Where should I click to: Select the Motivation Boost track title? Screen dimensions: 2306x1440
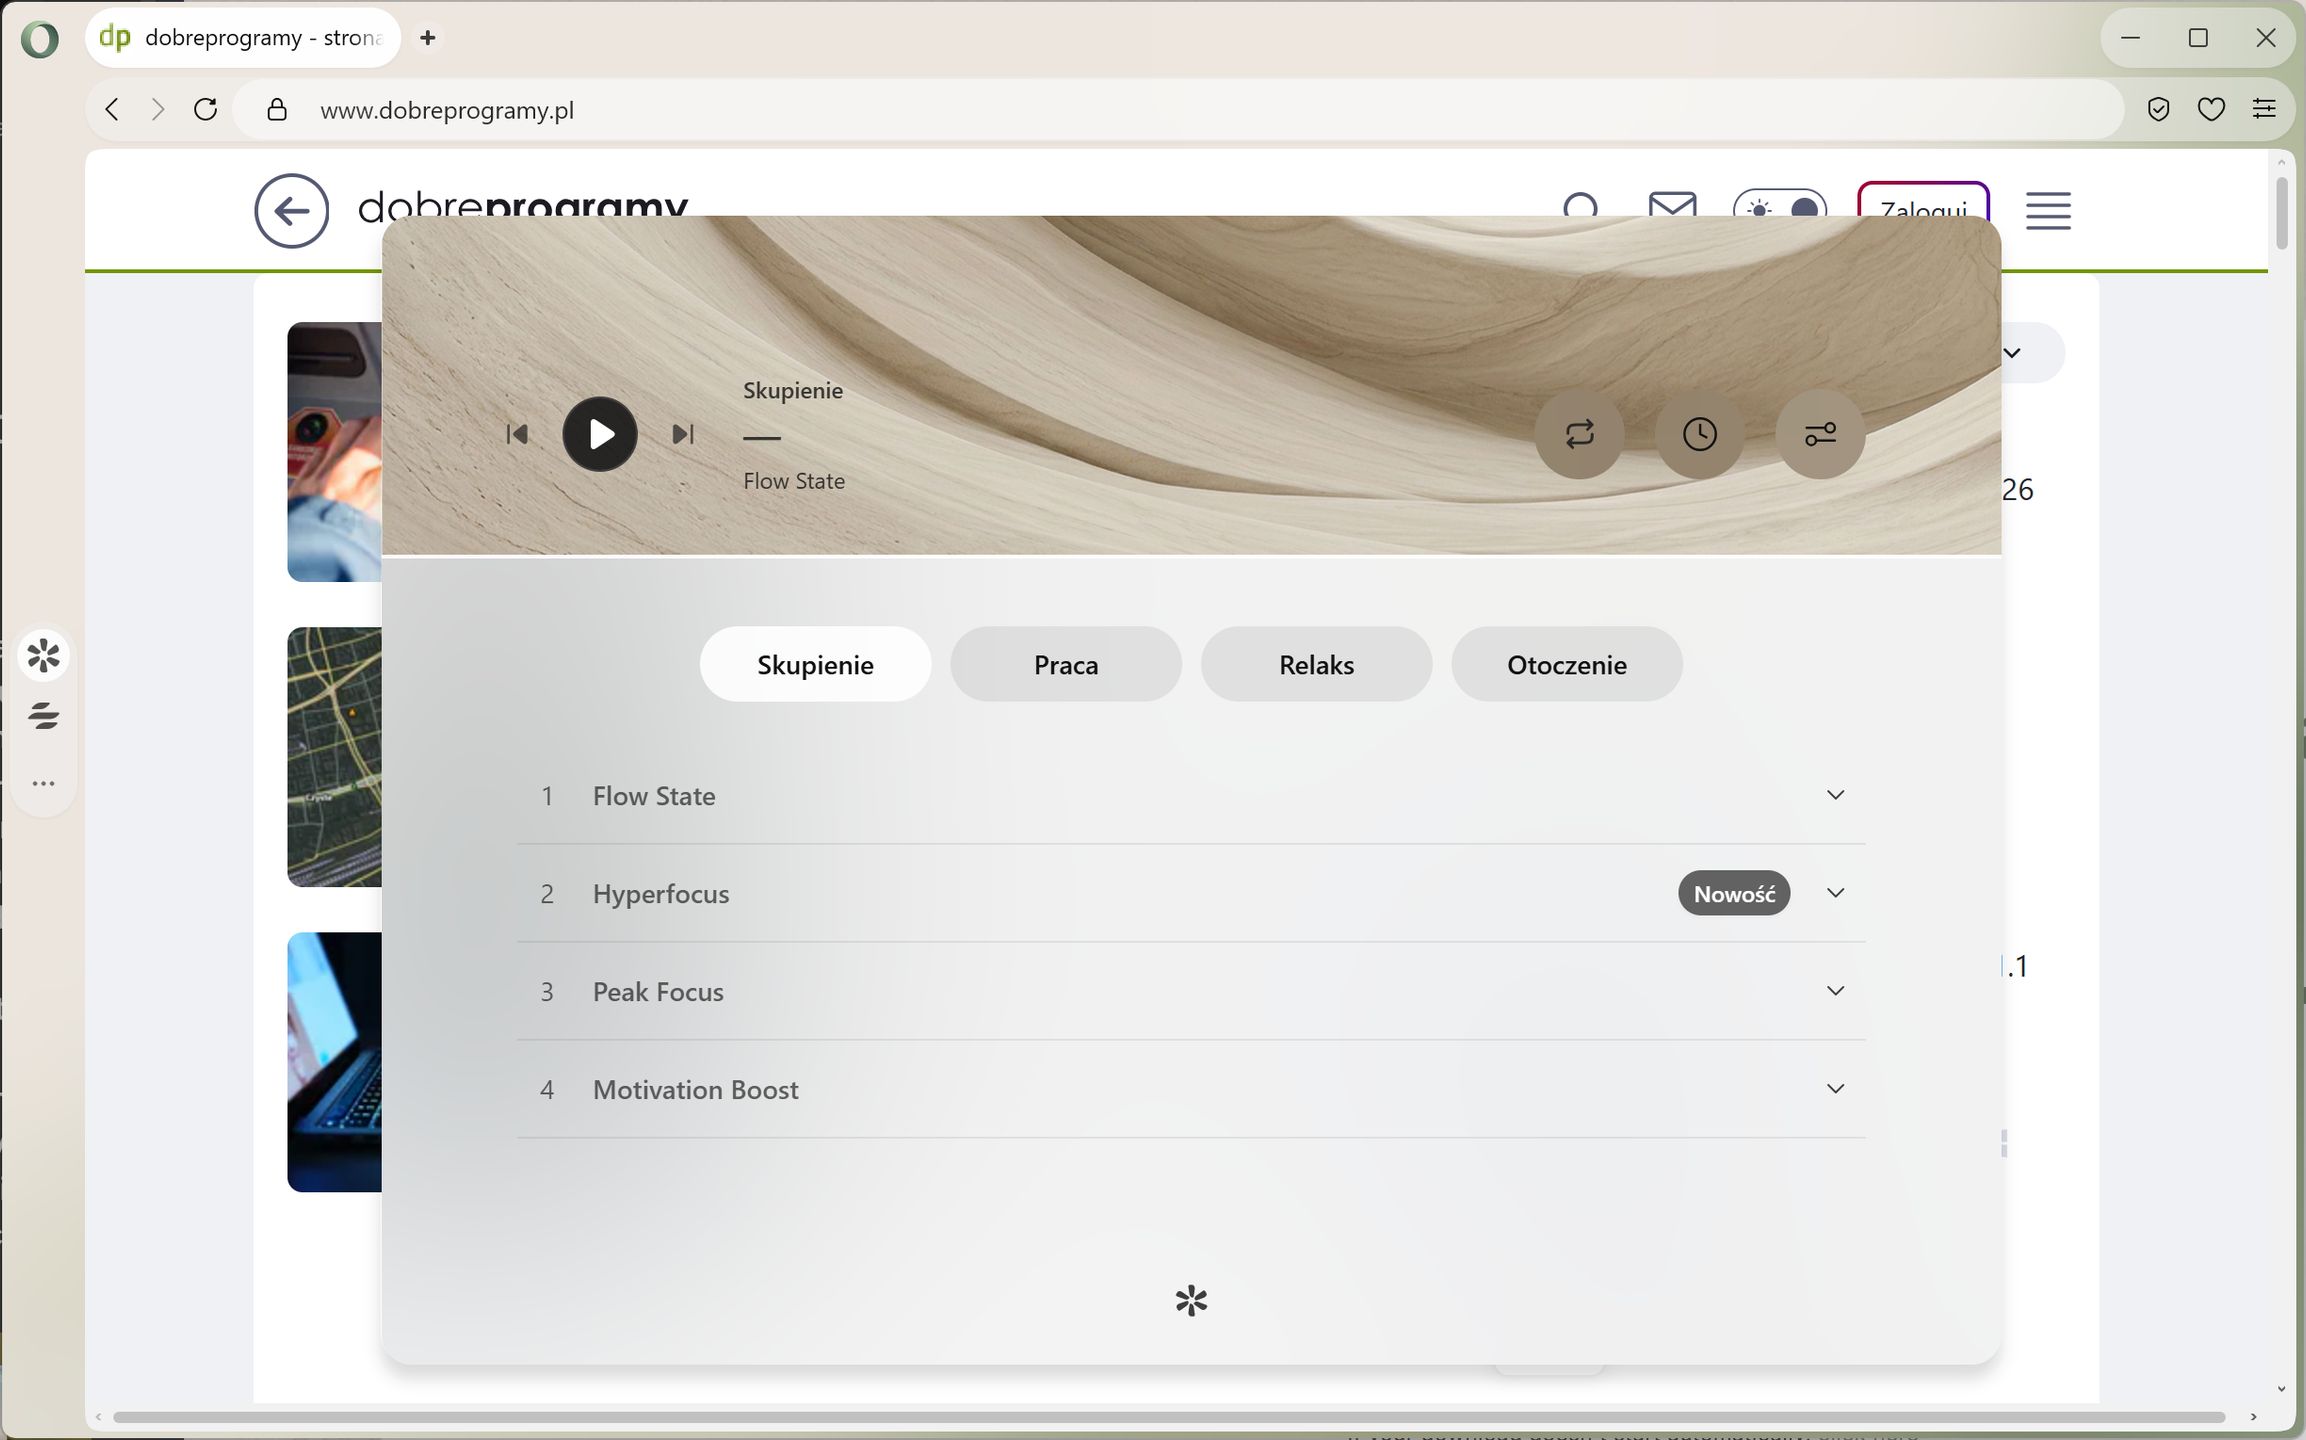696,1090
